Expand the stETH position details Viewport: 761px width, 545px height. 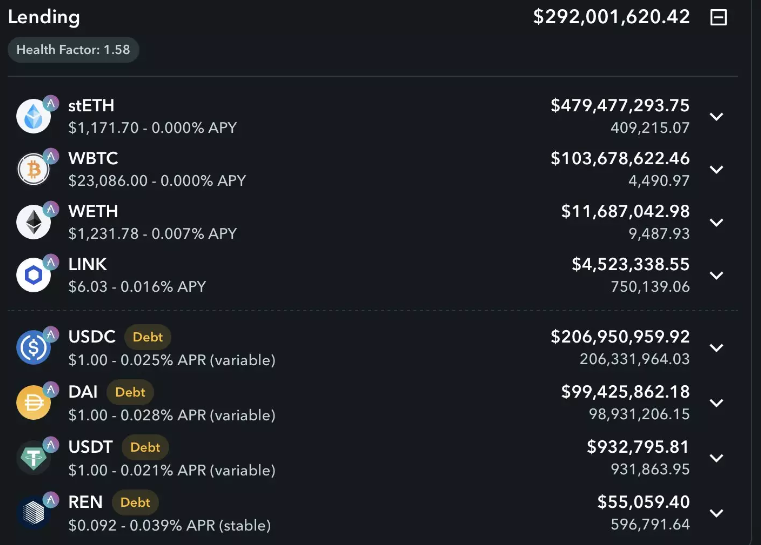(716, 117)
